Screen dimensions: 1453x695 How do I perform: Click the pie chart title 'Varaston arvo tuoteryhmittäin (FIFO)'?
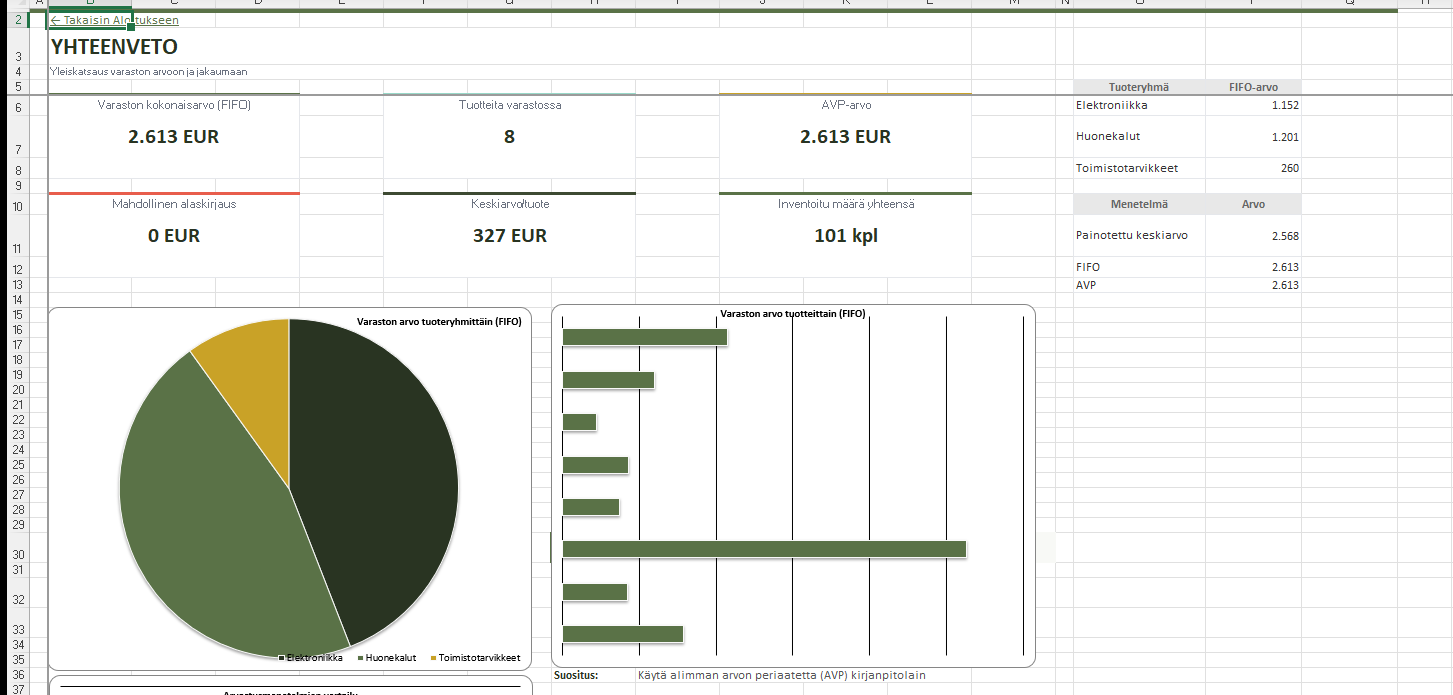tap(439, 322)
